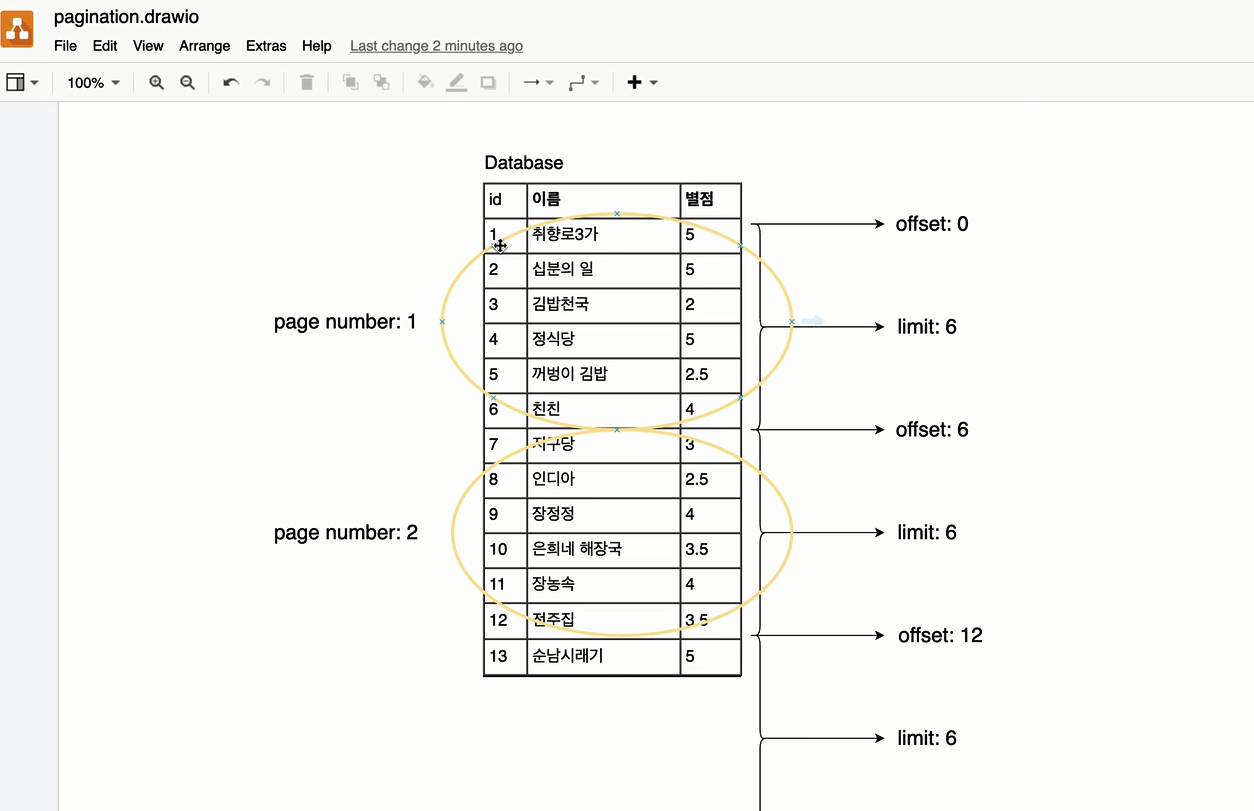1254x811 pixels.
Task: Click the zoom out magnifier icon
Action: coord(187,83)
